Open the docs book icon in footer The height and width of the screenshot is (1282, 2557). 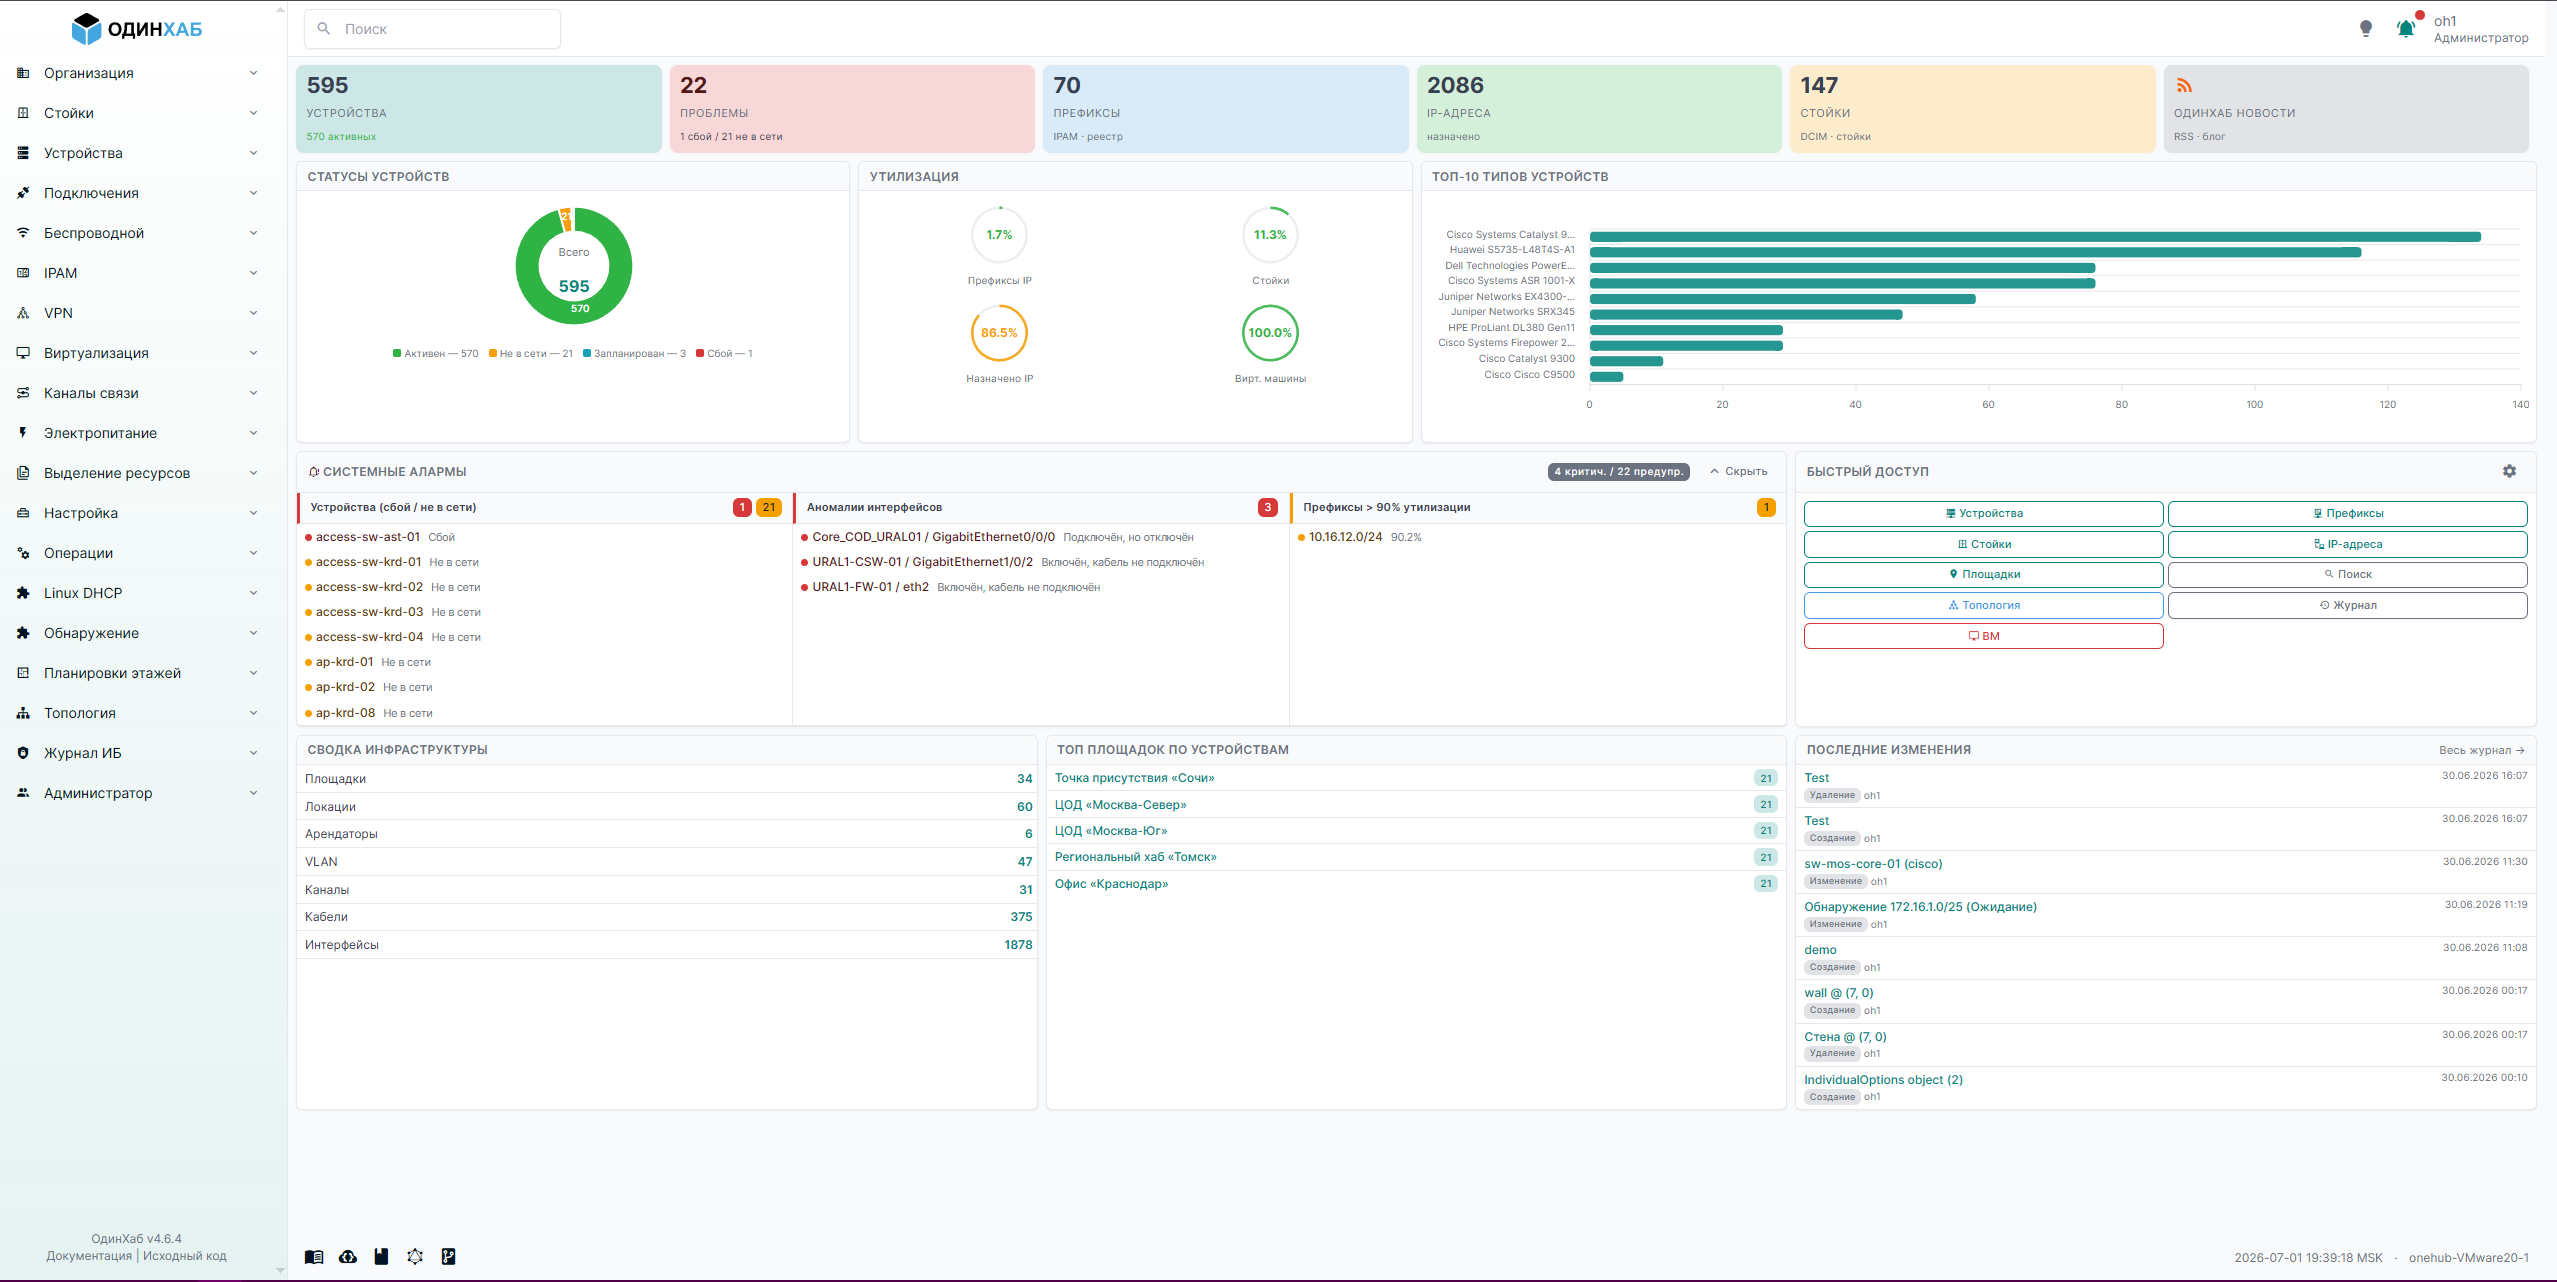point(314,1257)
